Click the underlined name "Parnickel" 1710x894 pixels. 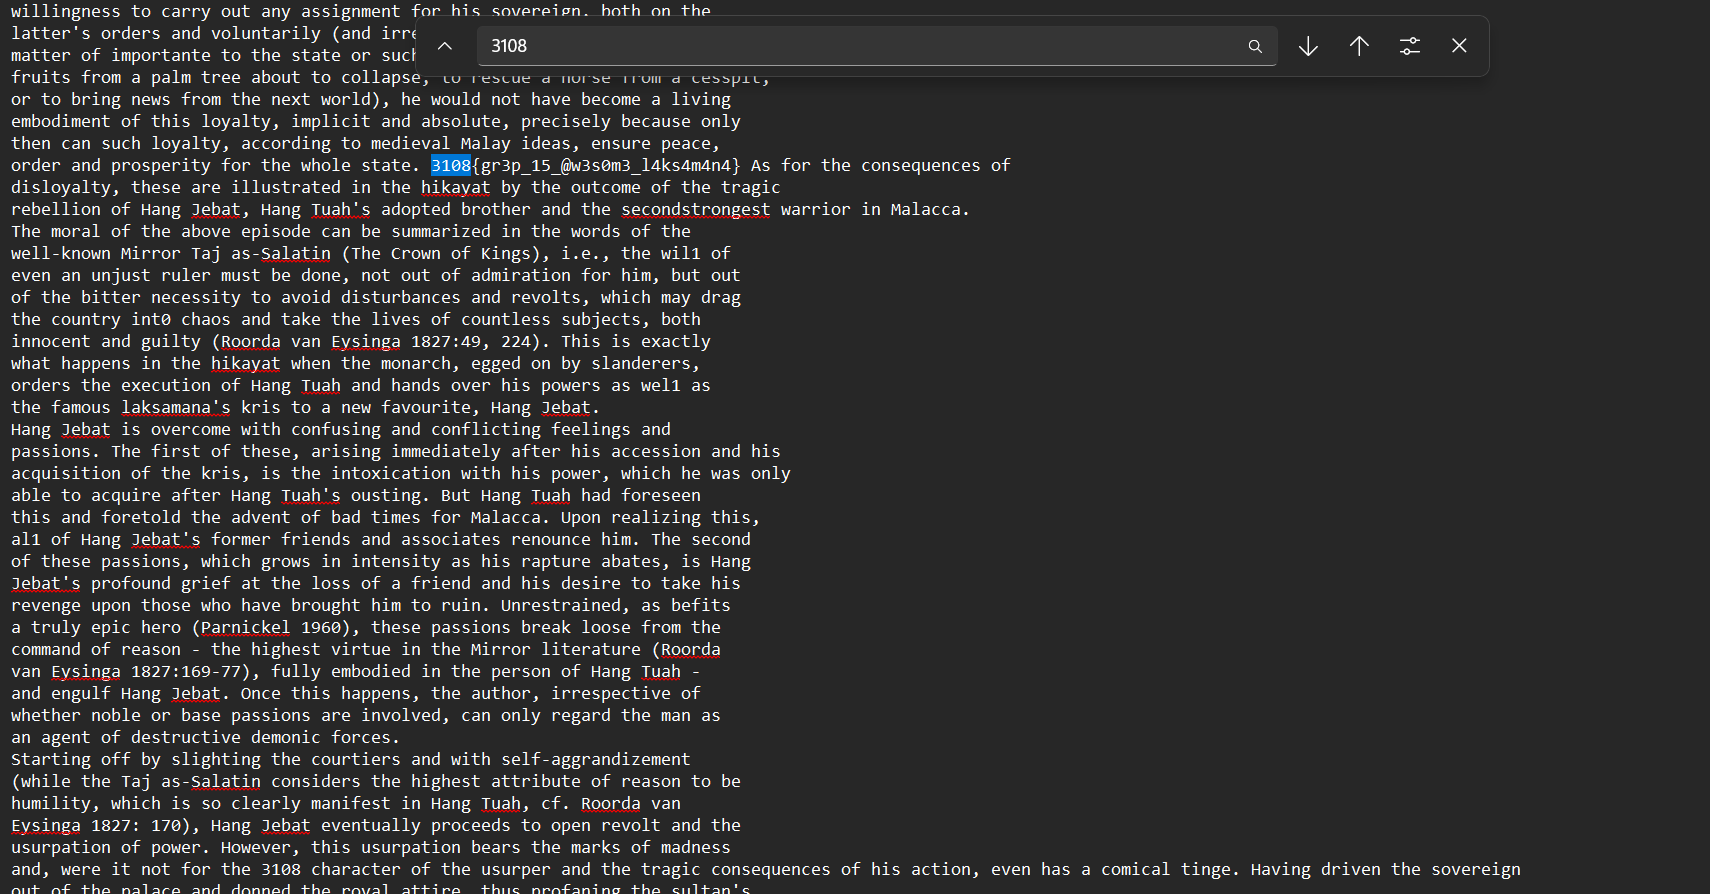pos(245,628)
